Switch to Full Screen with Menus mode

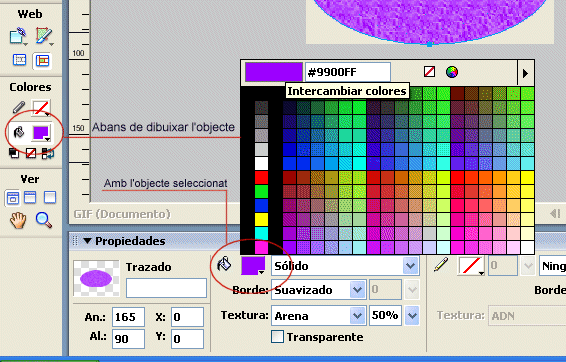(30, 197)
